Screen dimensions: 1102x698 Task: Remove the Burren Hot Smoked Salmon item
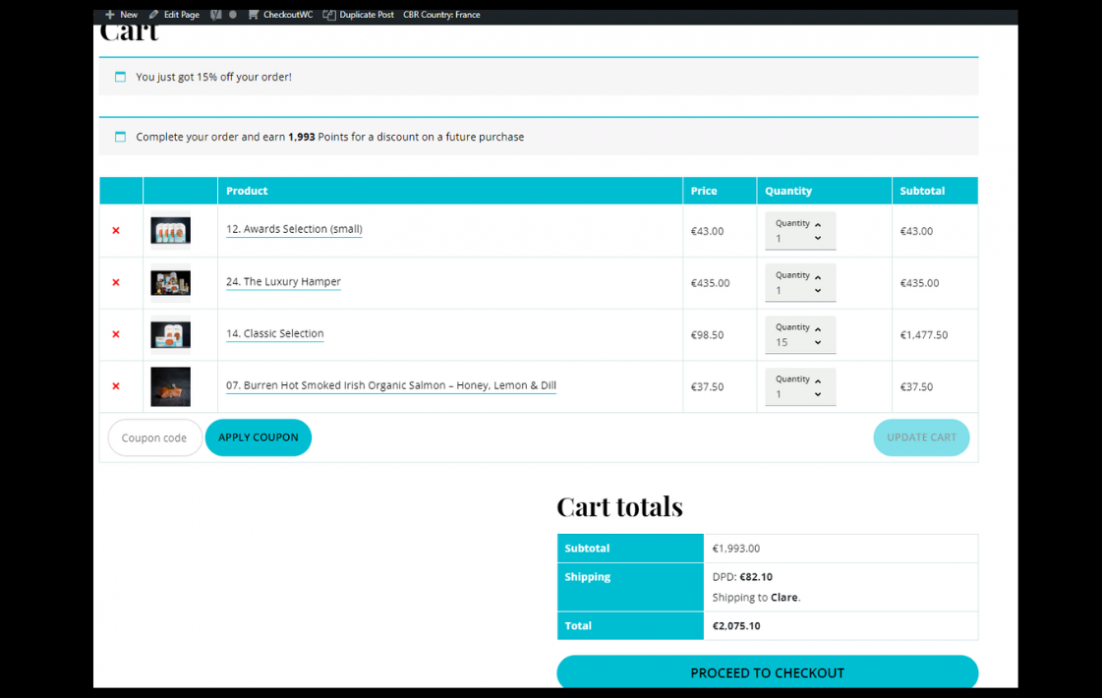tap(116, 387)
